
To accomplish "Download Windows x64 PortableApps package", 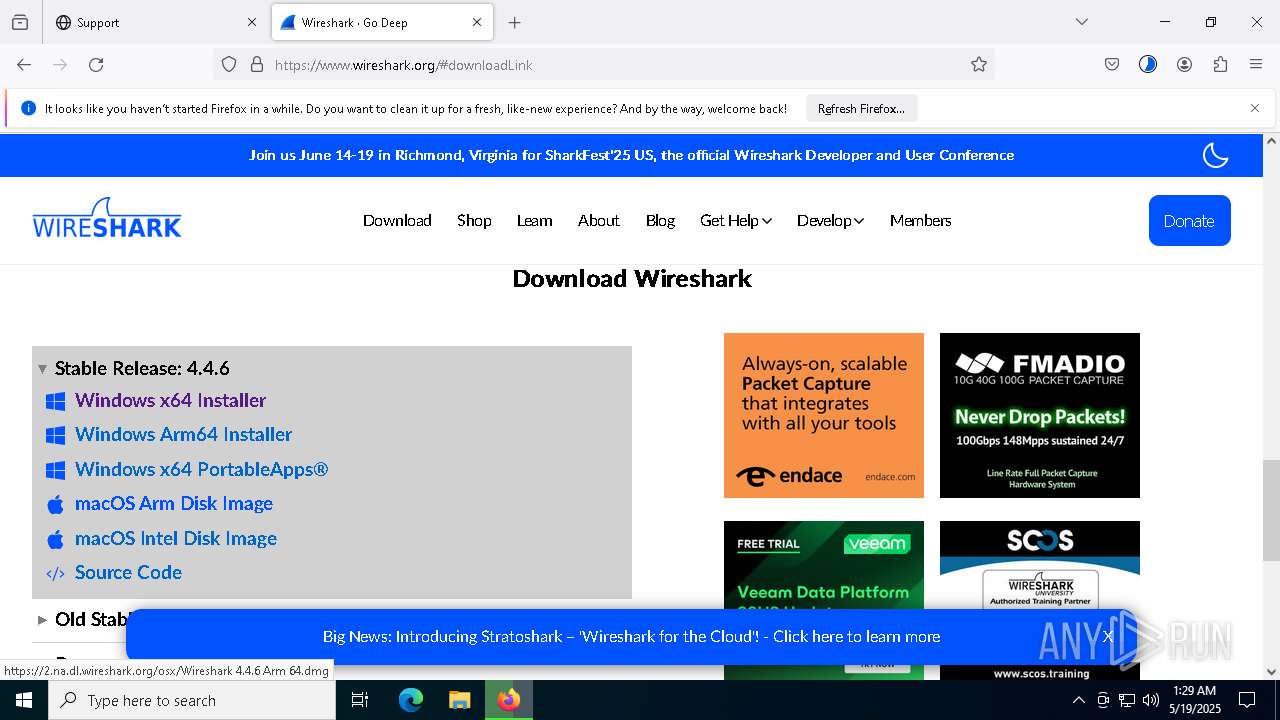I will click(x=201, y=469).
